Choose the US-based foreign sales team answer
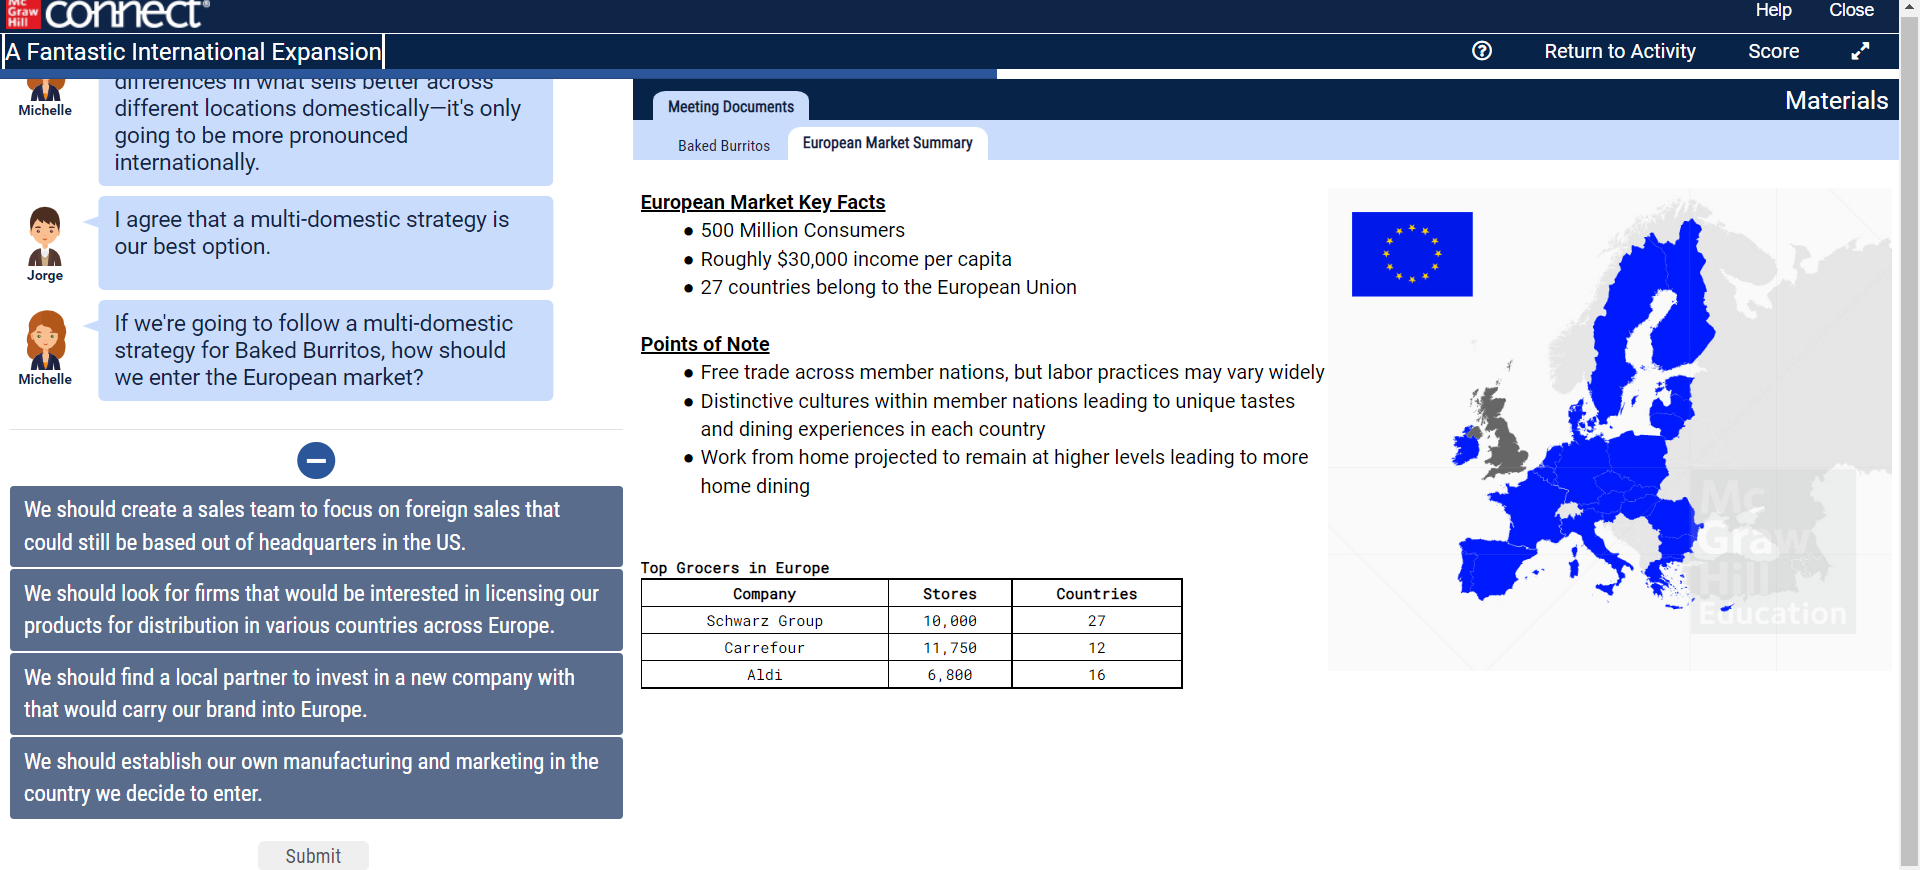Screen dimensions: 1920x870 (316, 526)
